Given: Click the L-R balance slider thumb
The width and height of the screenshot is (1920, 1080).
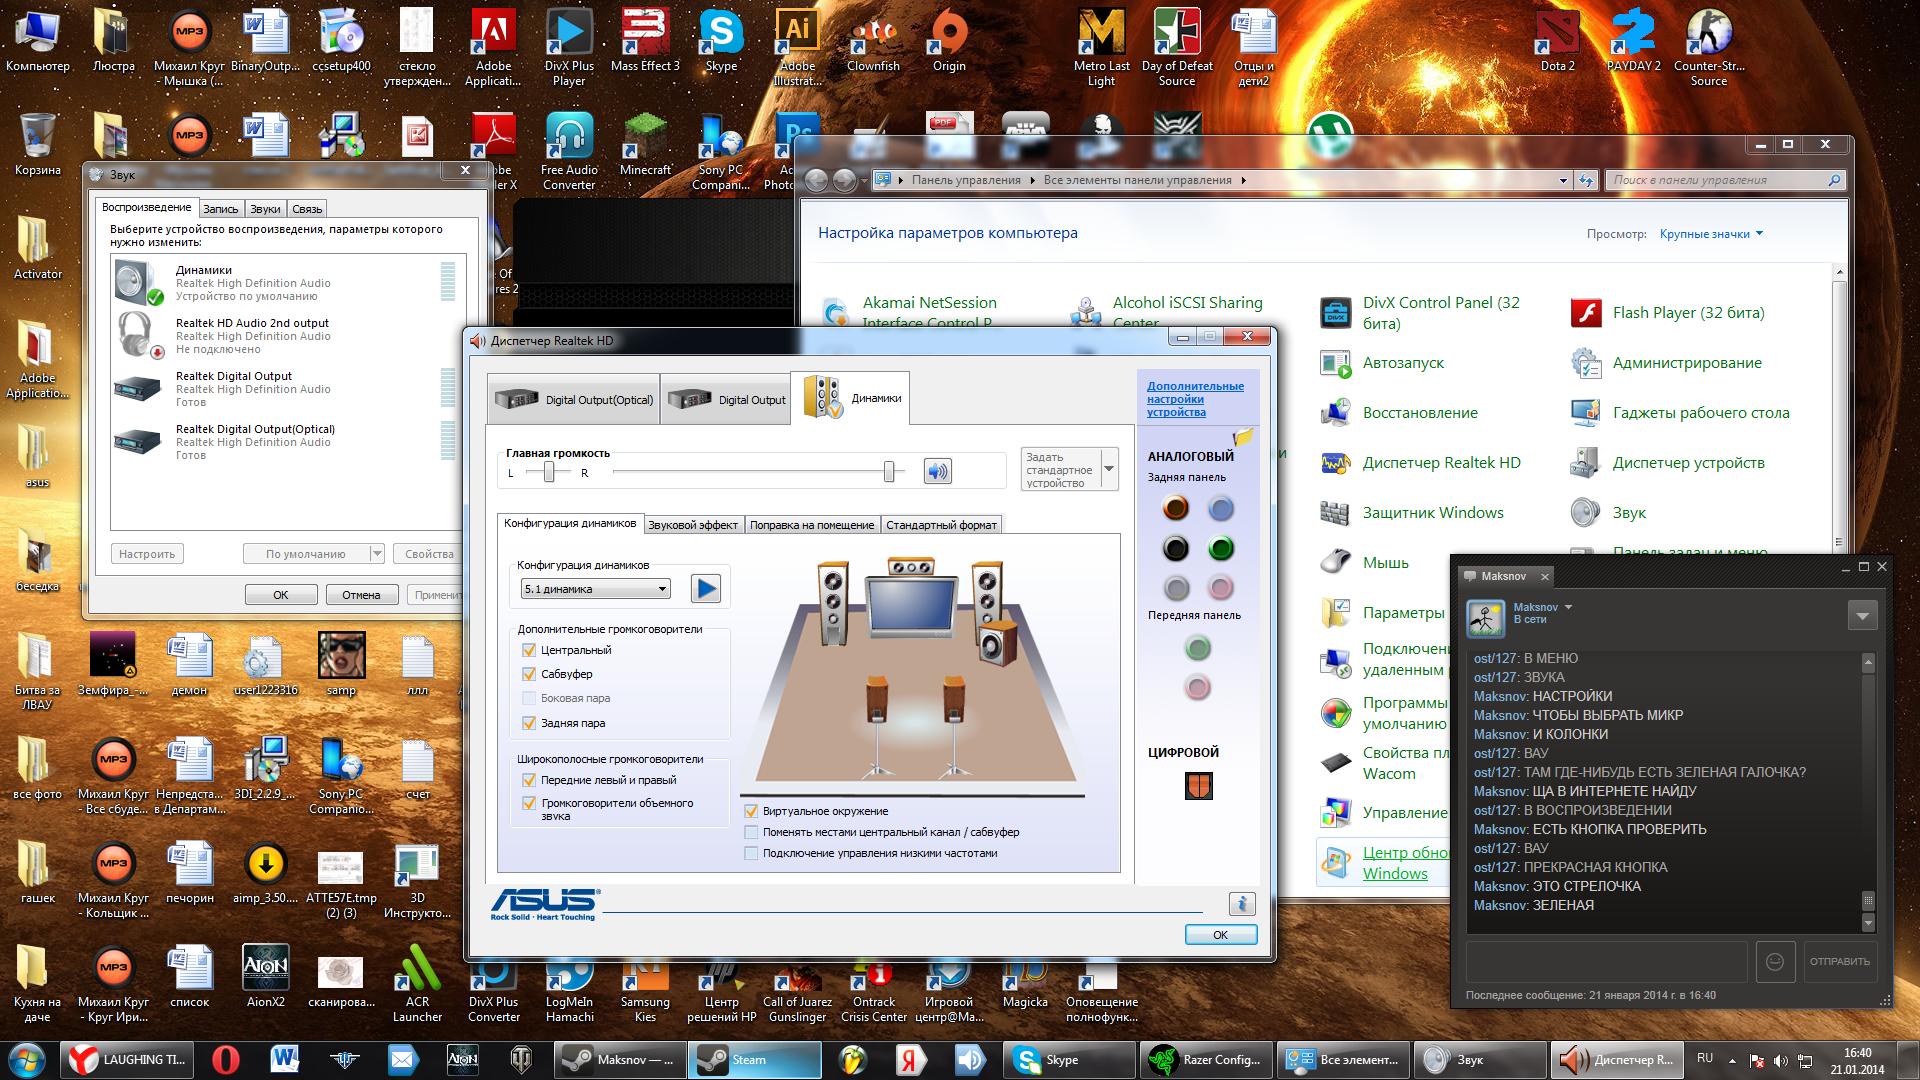Looking at the screenshot, I should (x=549, y=472).
